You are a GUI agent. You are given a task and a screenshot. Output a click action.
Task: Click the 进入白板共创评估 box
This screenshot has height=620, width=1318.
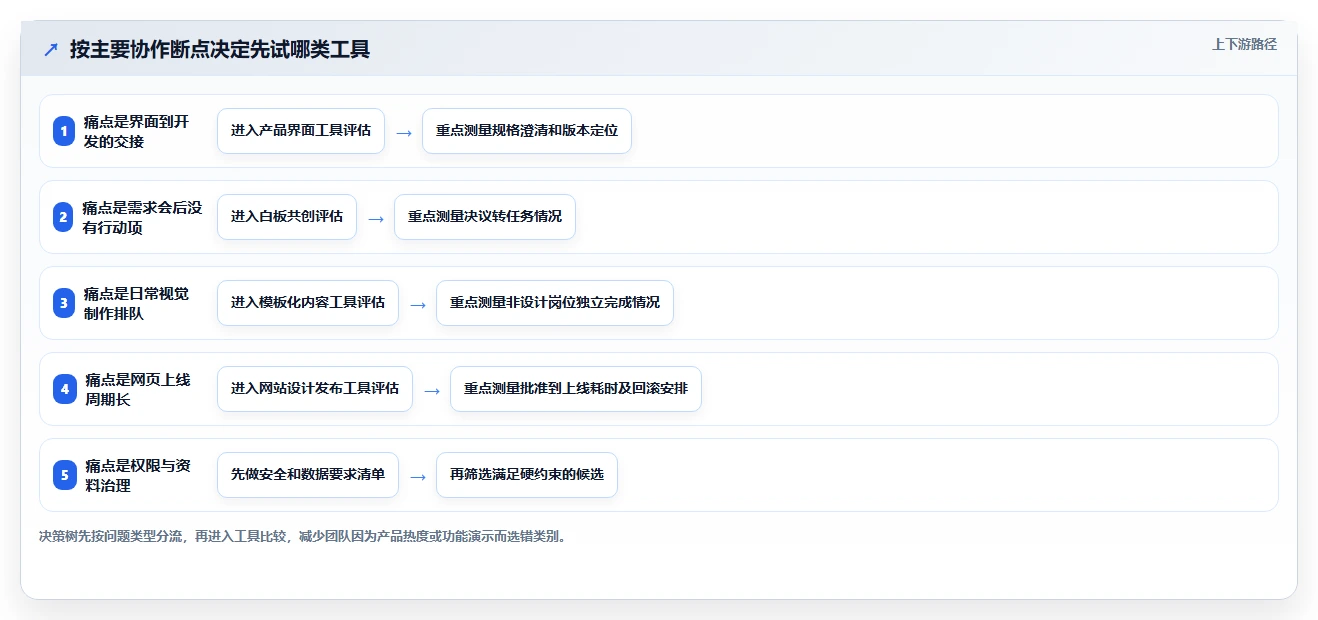click(x=287, y=217)
